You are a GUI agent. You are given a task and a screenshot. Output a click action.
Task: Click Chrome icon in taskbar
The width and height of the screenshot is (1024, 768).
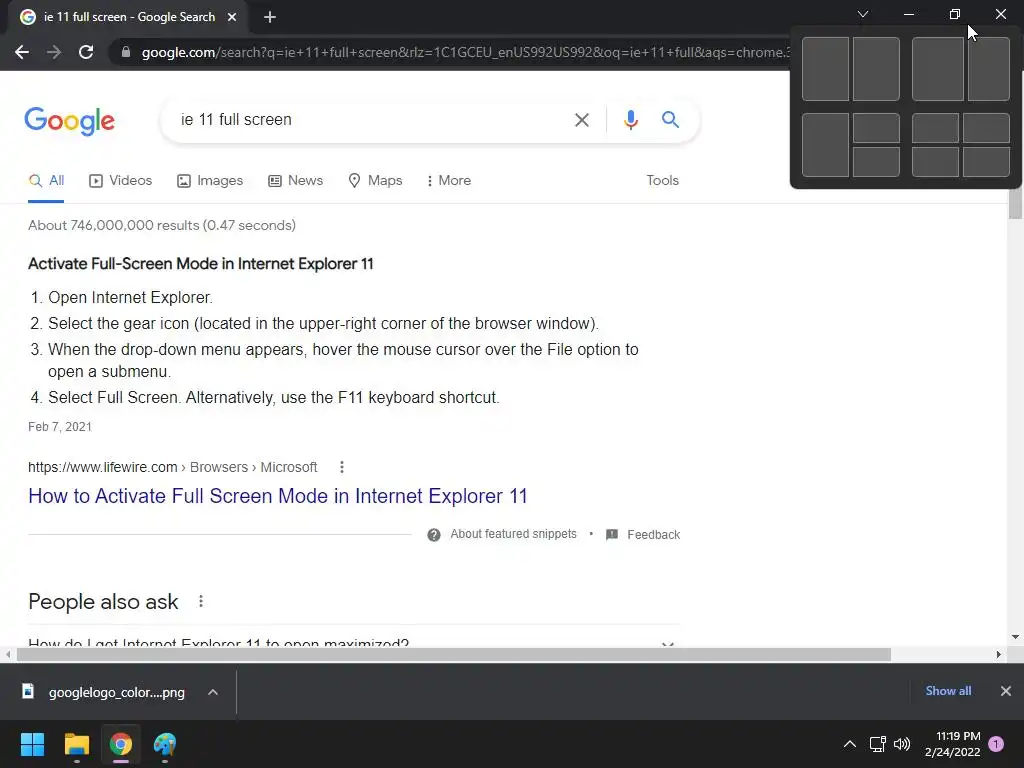tap(121, 744)
